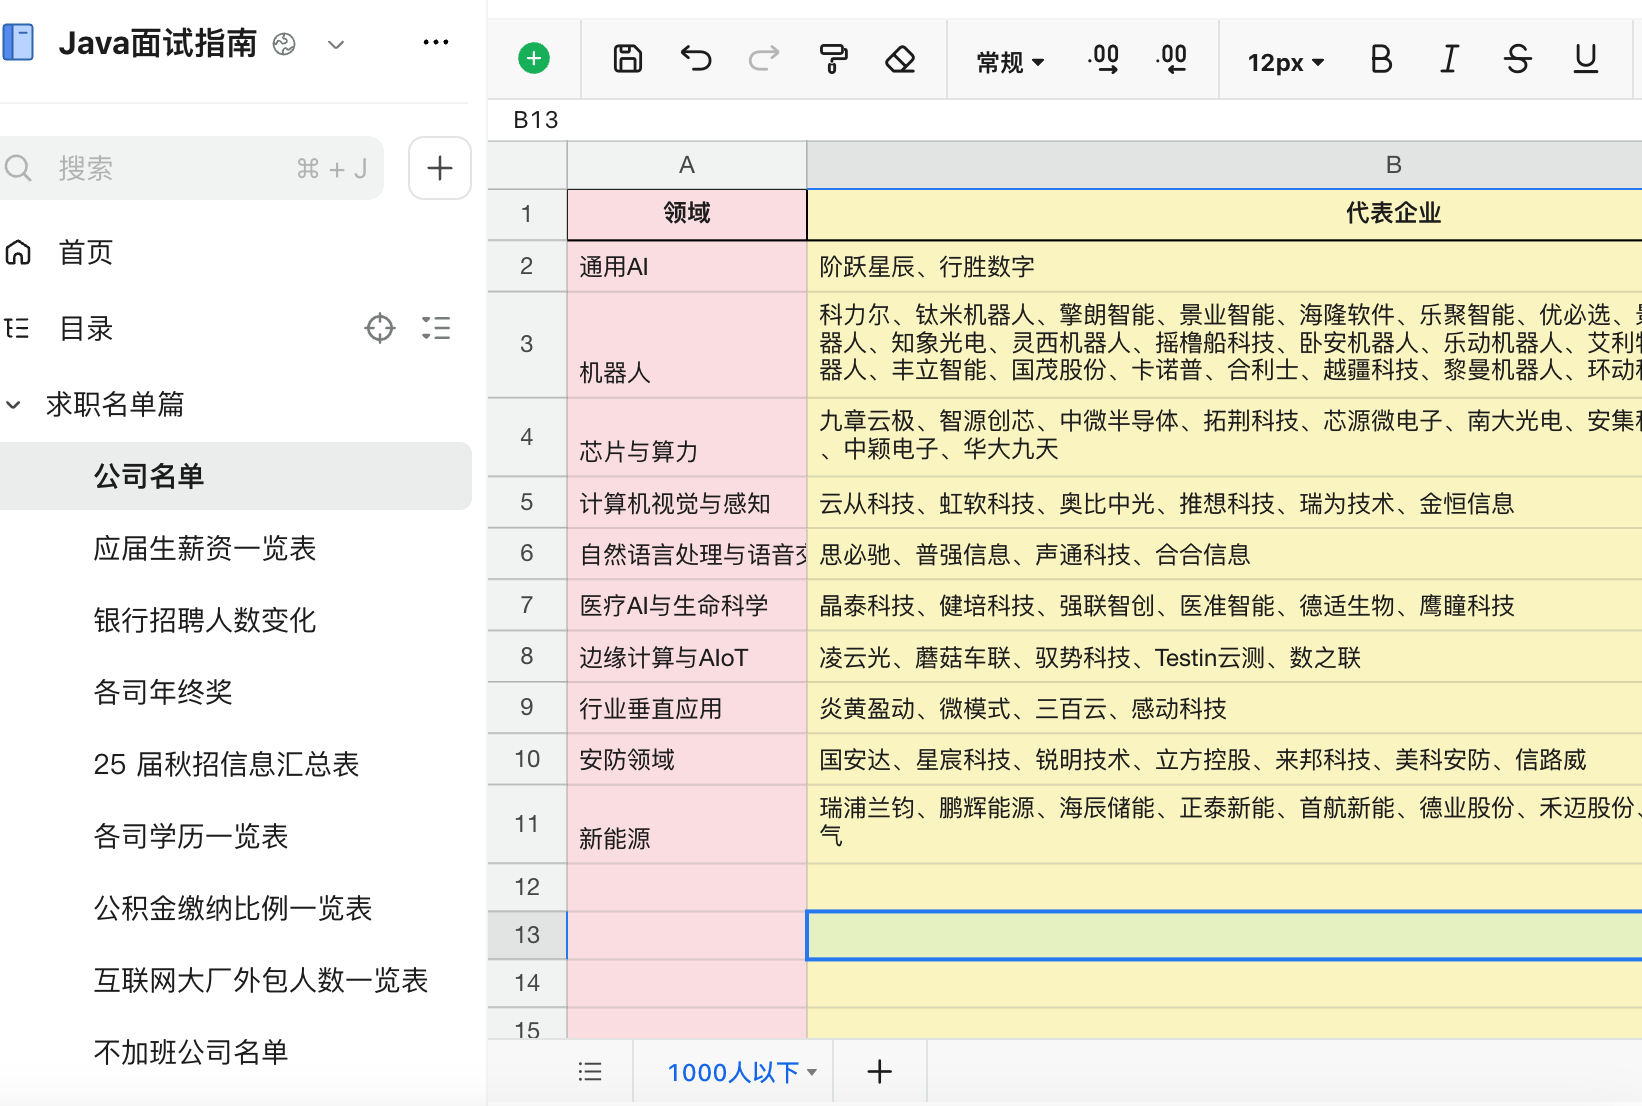Undo the last action
Viewport: 1642px width, 1106px height.
[695, 59]
